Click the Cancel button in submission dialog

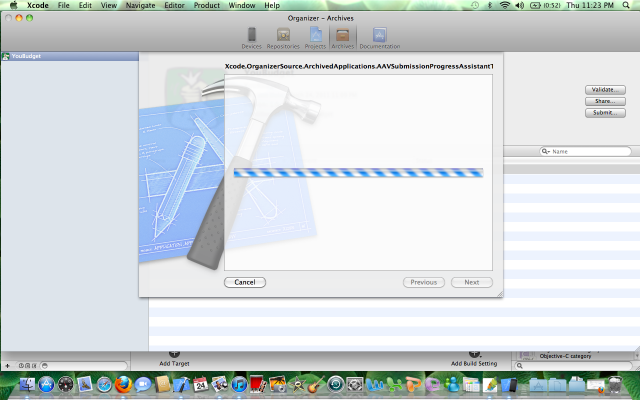245,282
